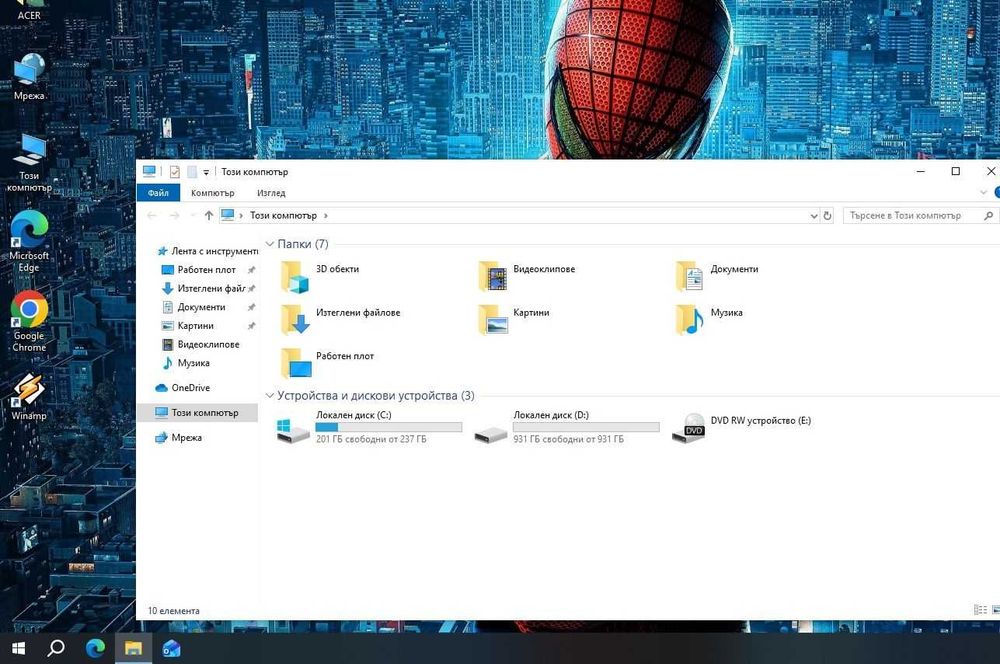Open the Quick Access Toolbar customize dropdown
The width and height of the screenshot is (1000, 664).
point(206,172)
